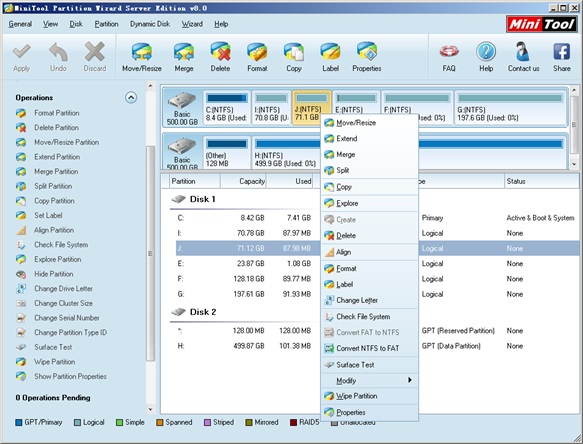Choose Explore Partition in Operations panel
Image resolution: width=583 pixels, height=444 pixels.
point(57,259)
